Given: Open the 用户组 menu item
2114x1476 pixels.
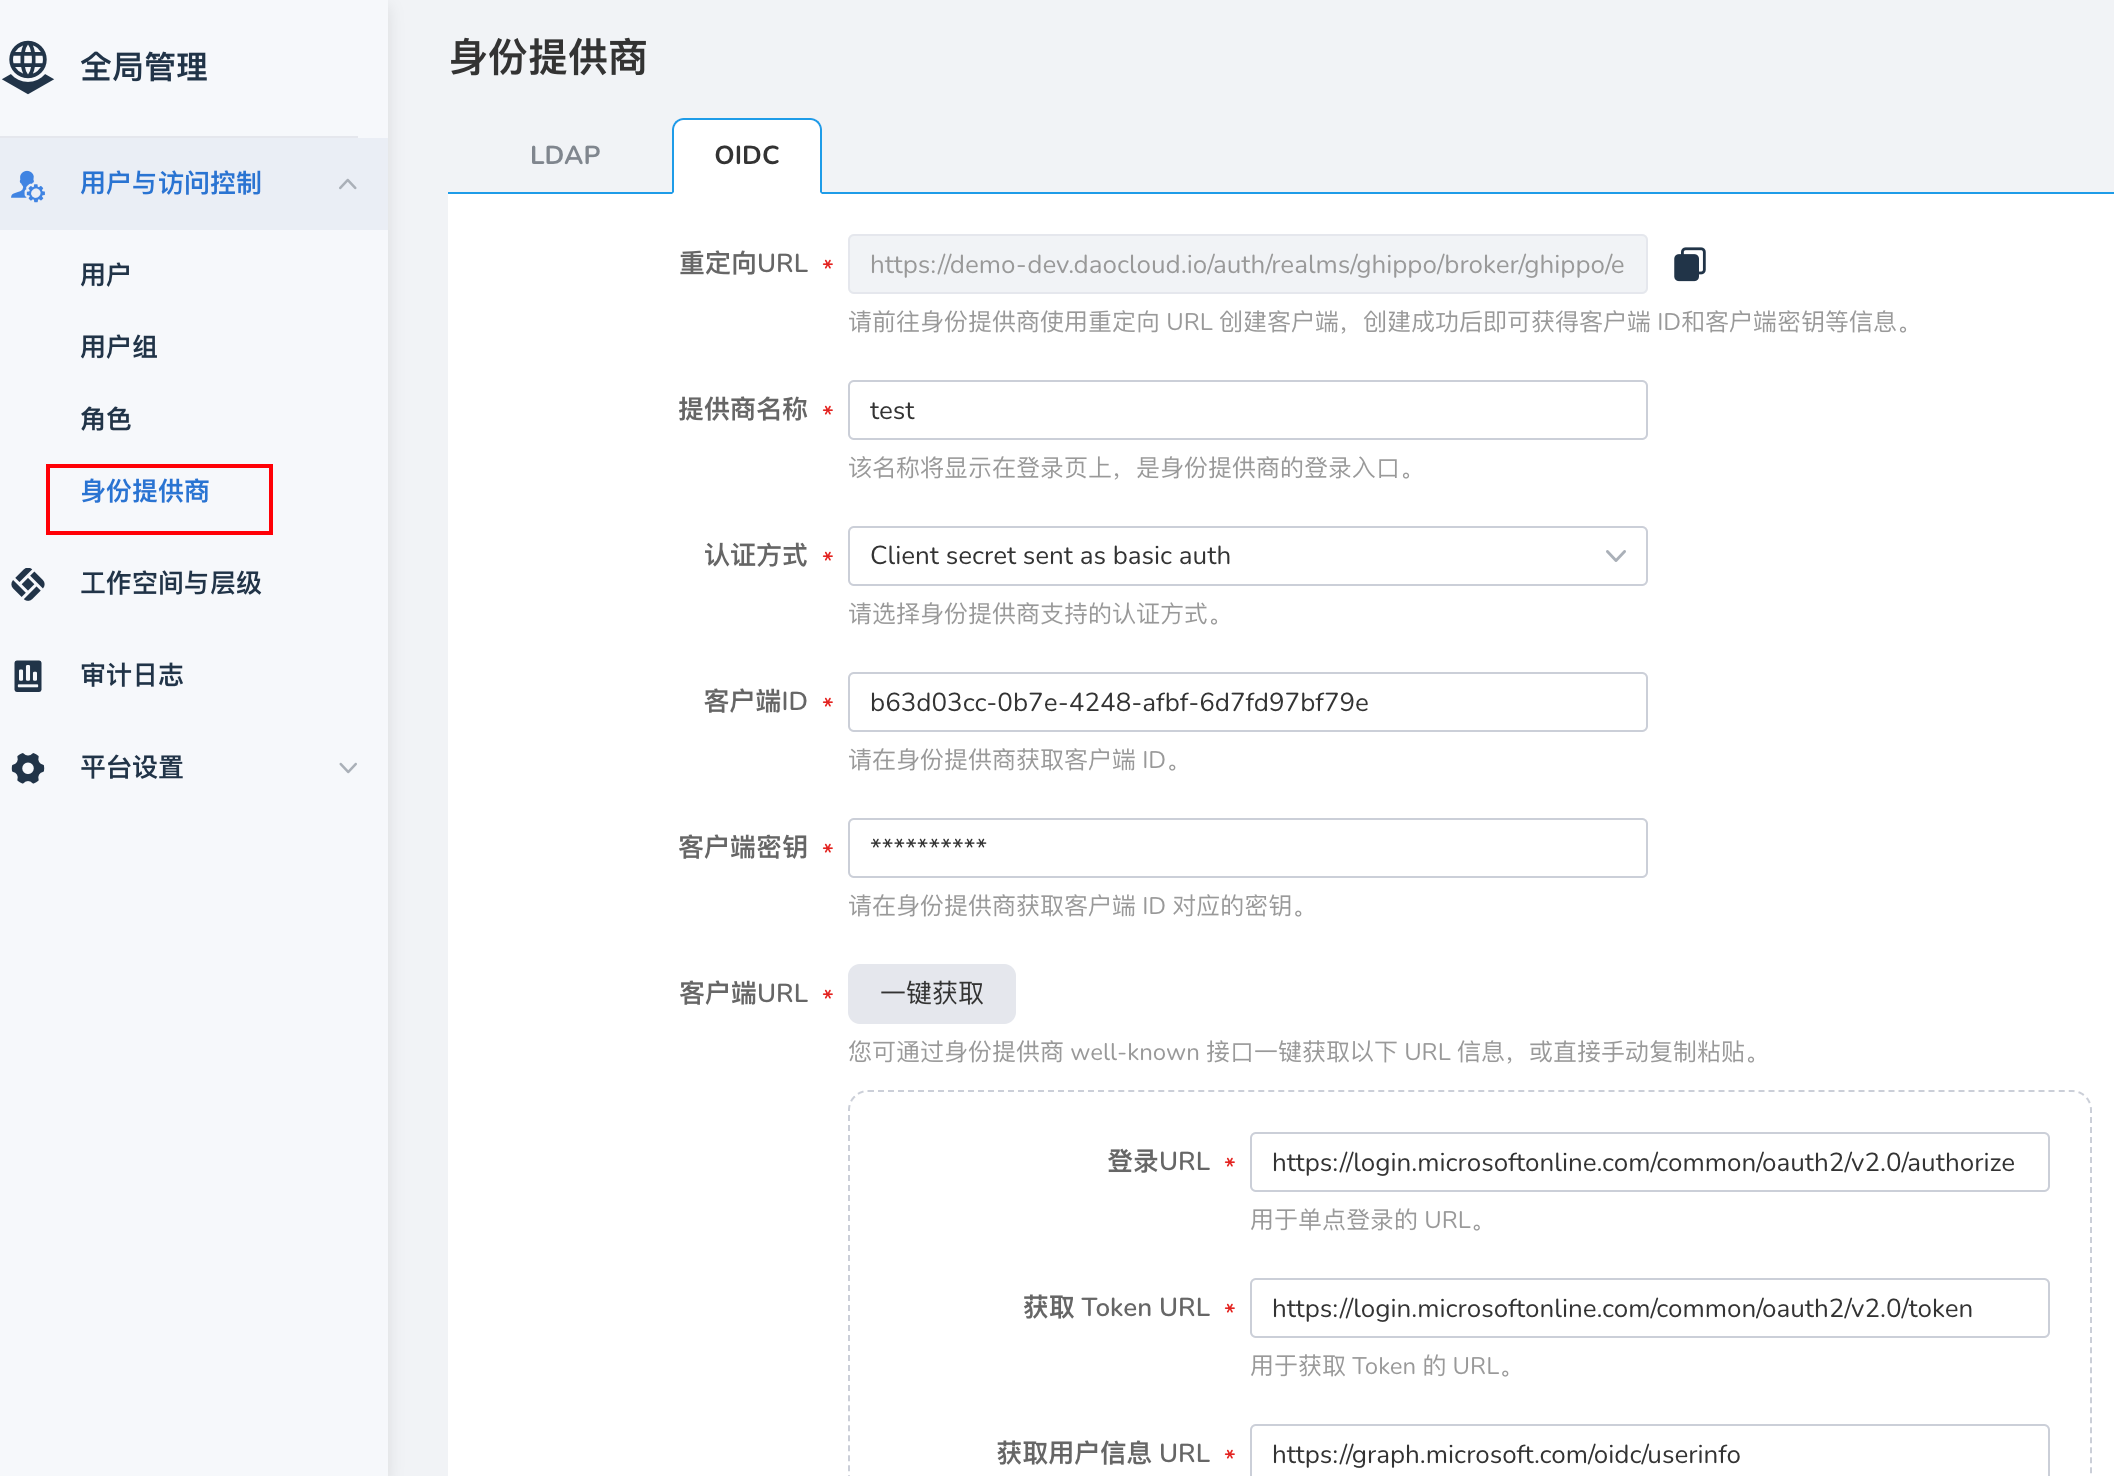Looking at the screenshot, I should point(119,347).
